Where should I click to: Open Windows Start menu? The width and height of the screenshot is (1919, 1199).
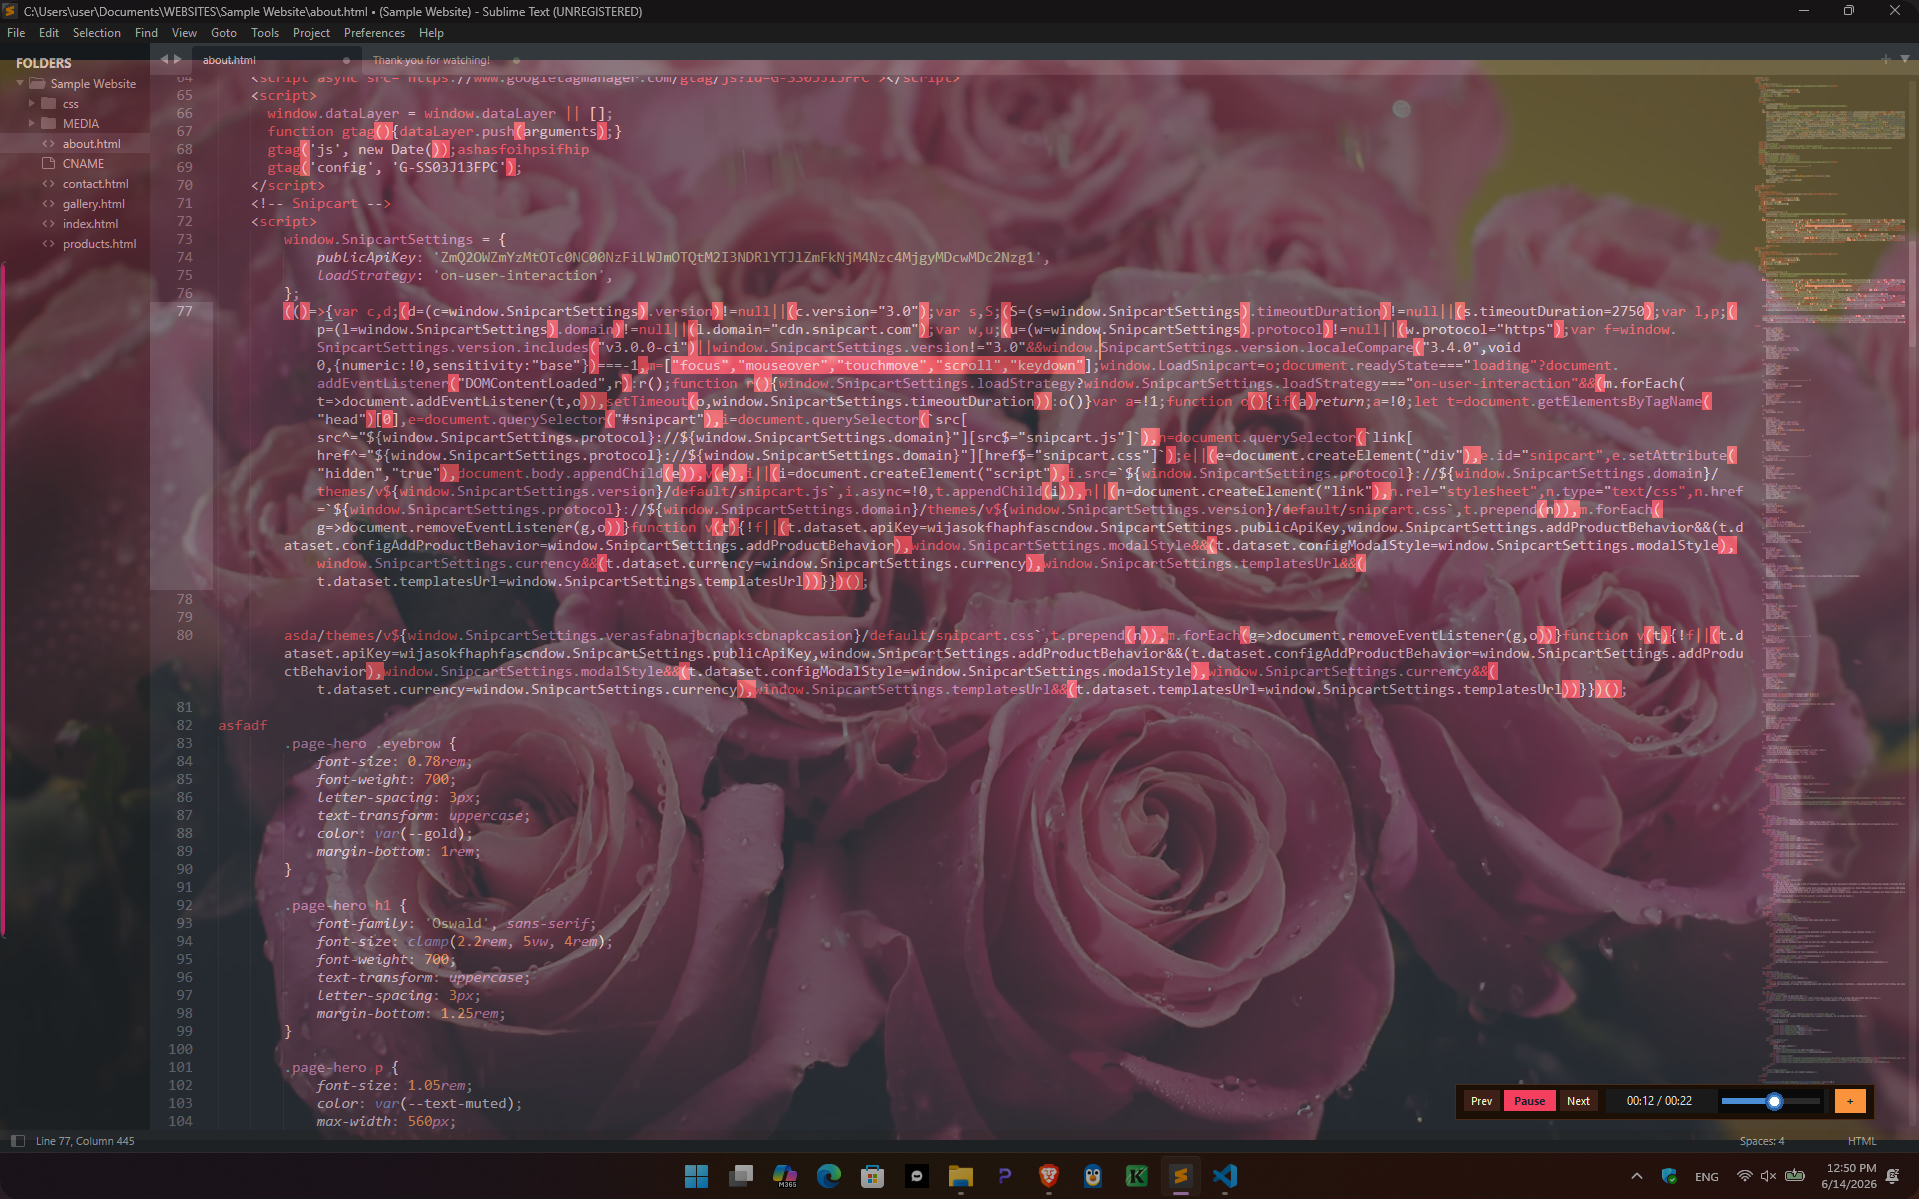pos(696,1176)
